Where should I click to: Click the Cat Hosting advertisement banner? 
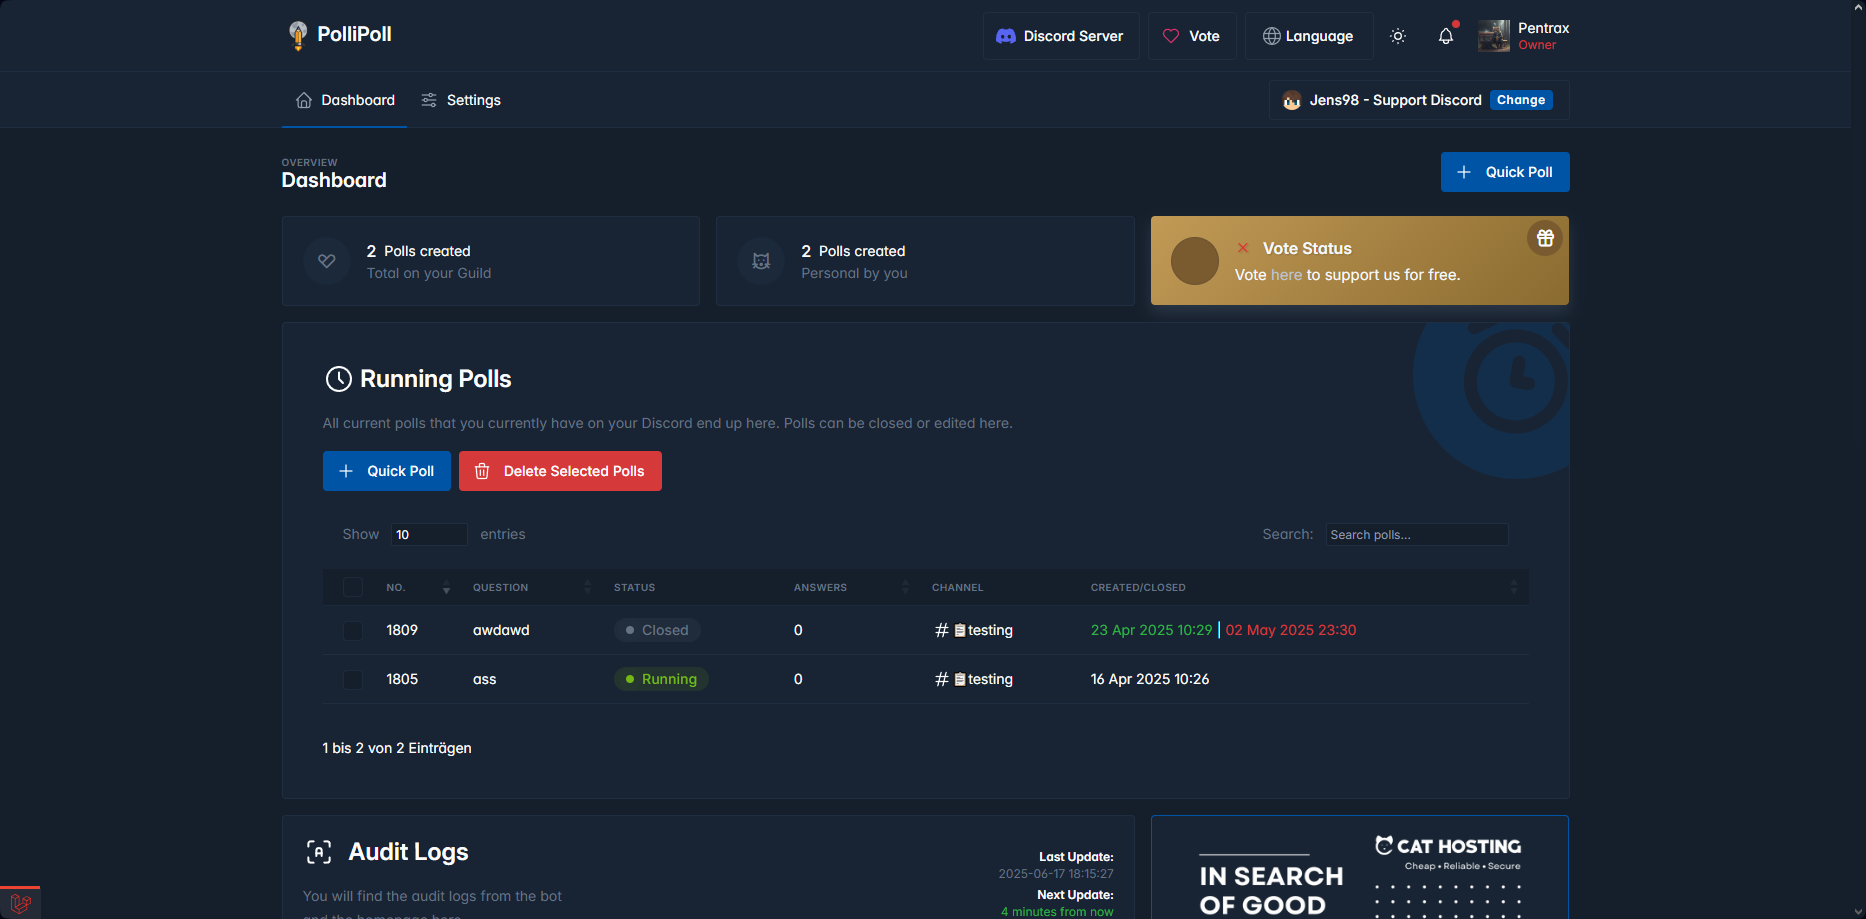1359,868
